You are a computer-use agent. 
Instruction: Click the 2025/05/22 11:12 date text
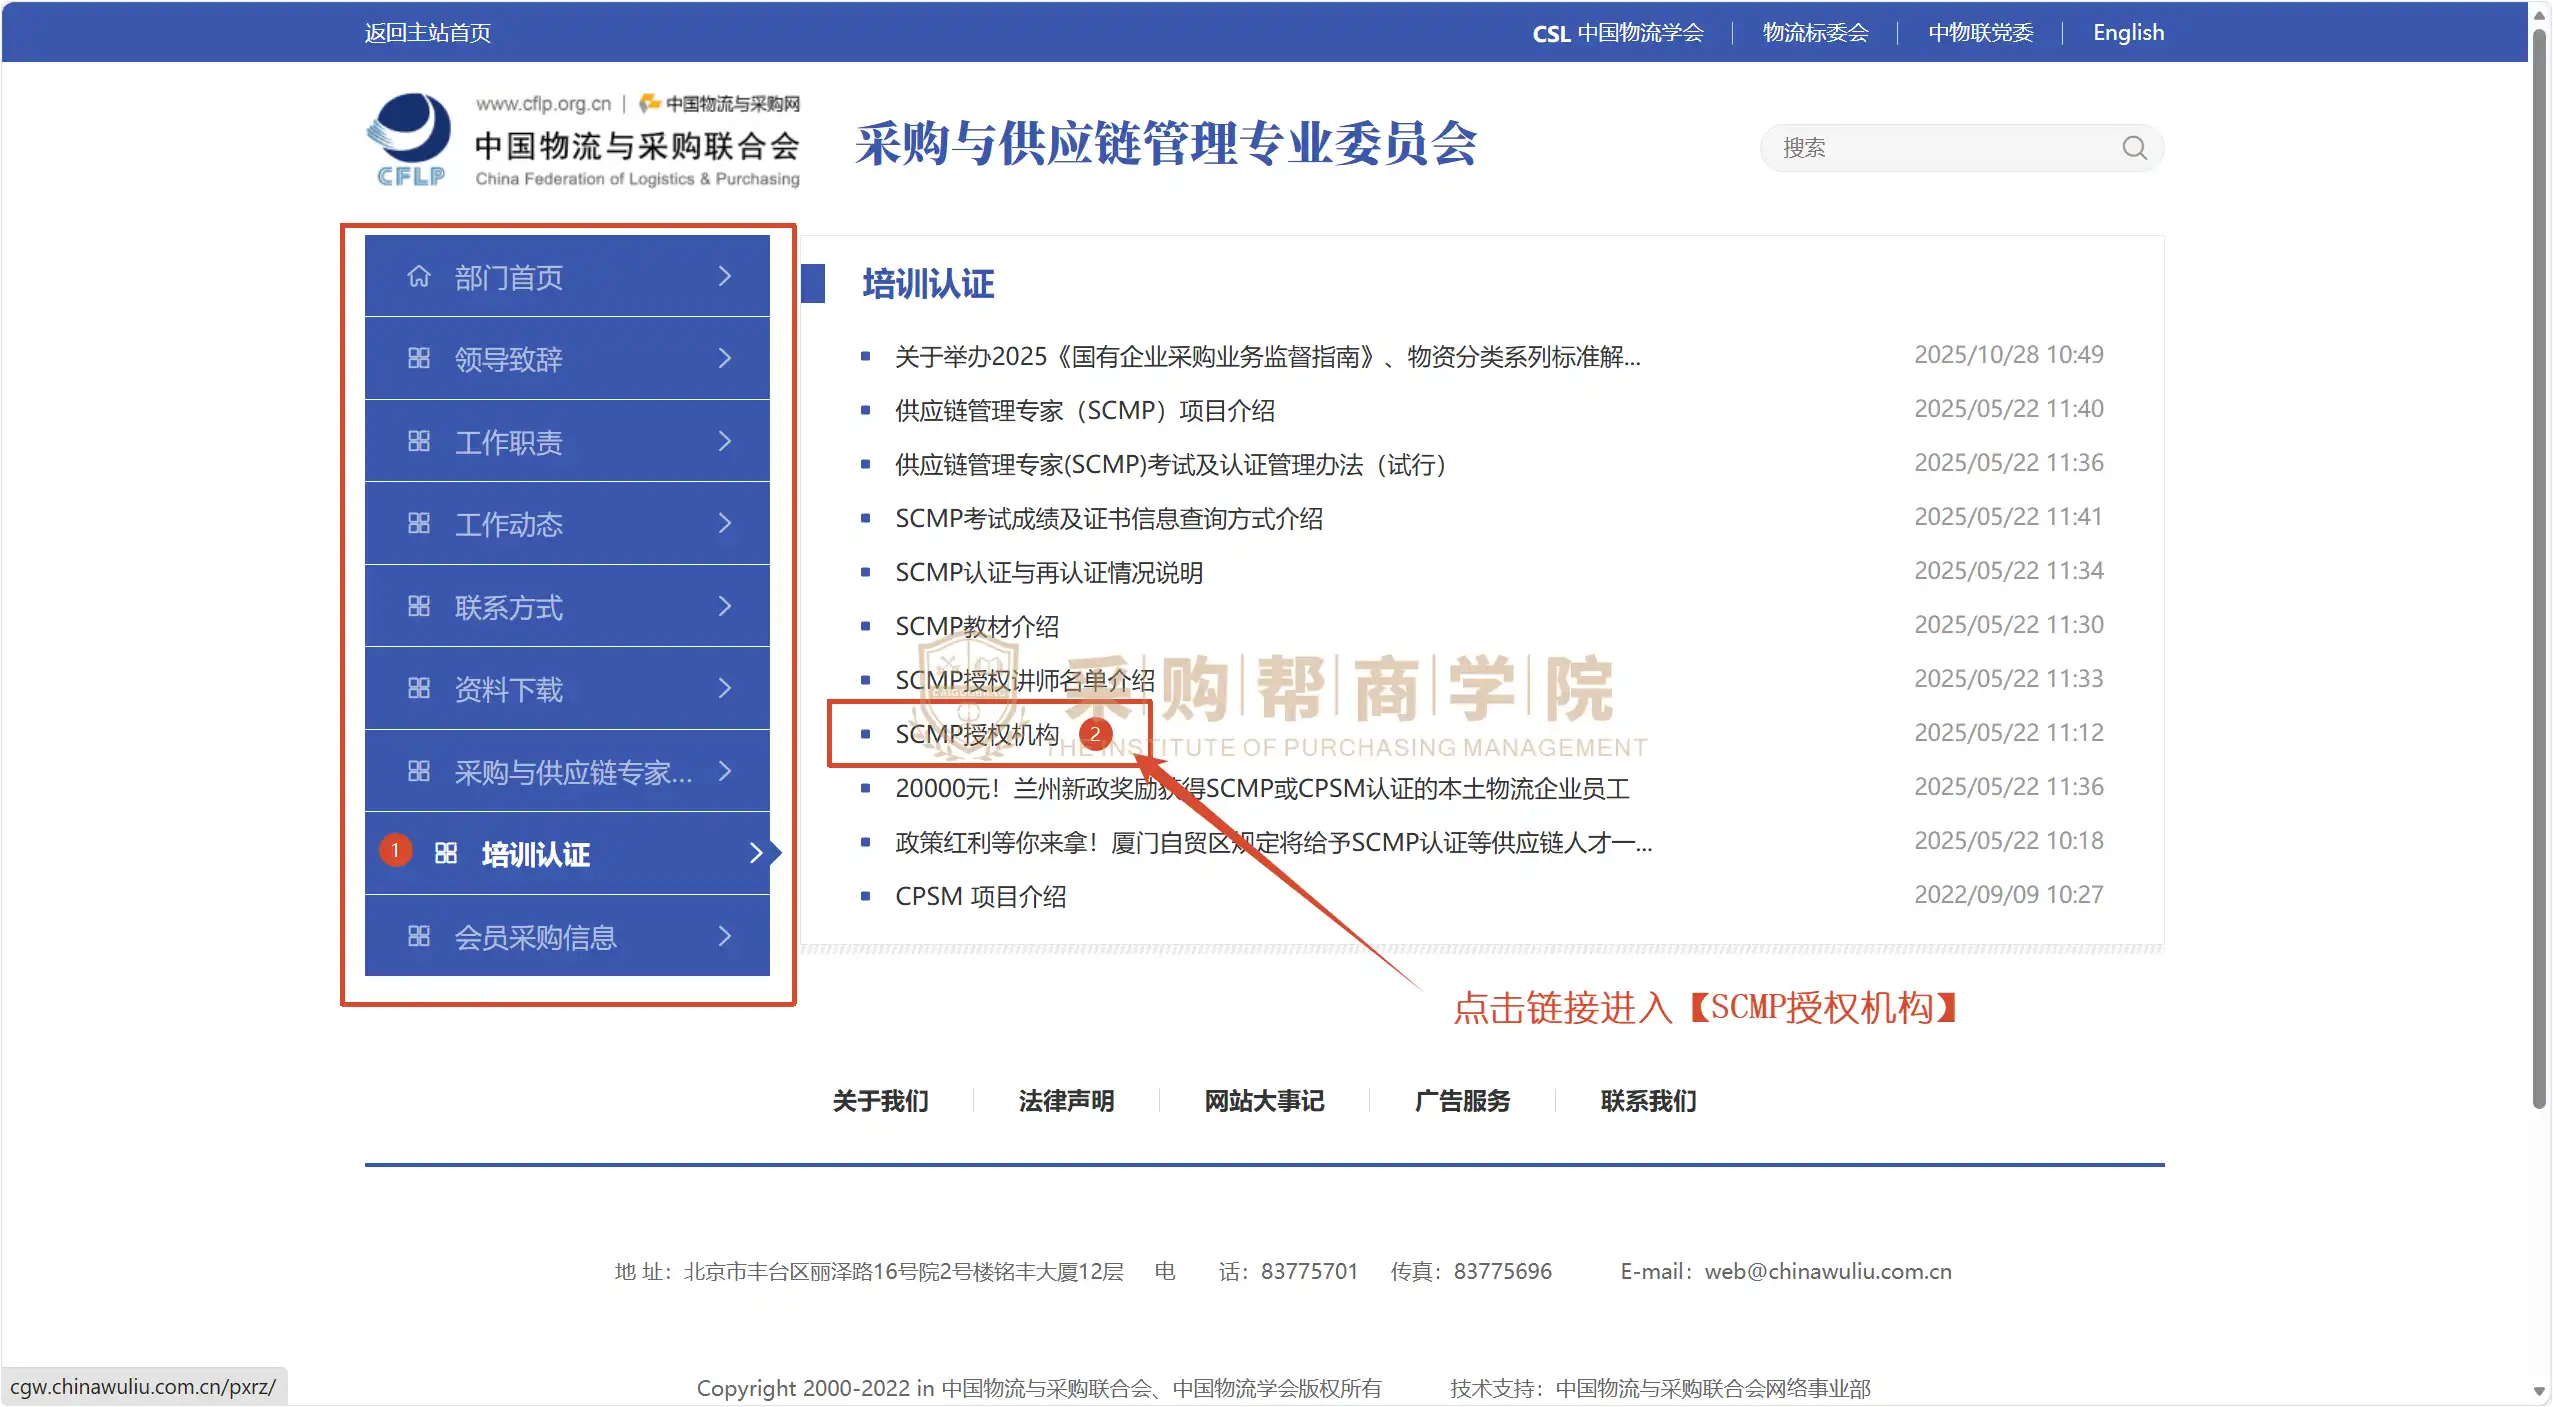pyautogui.click(x=2009, y=733)
